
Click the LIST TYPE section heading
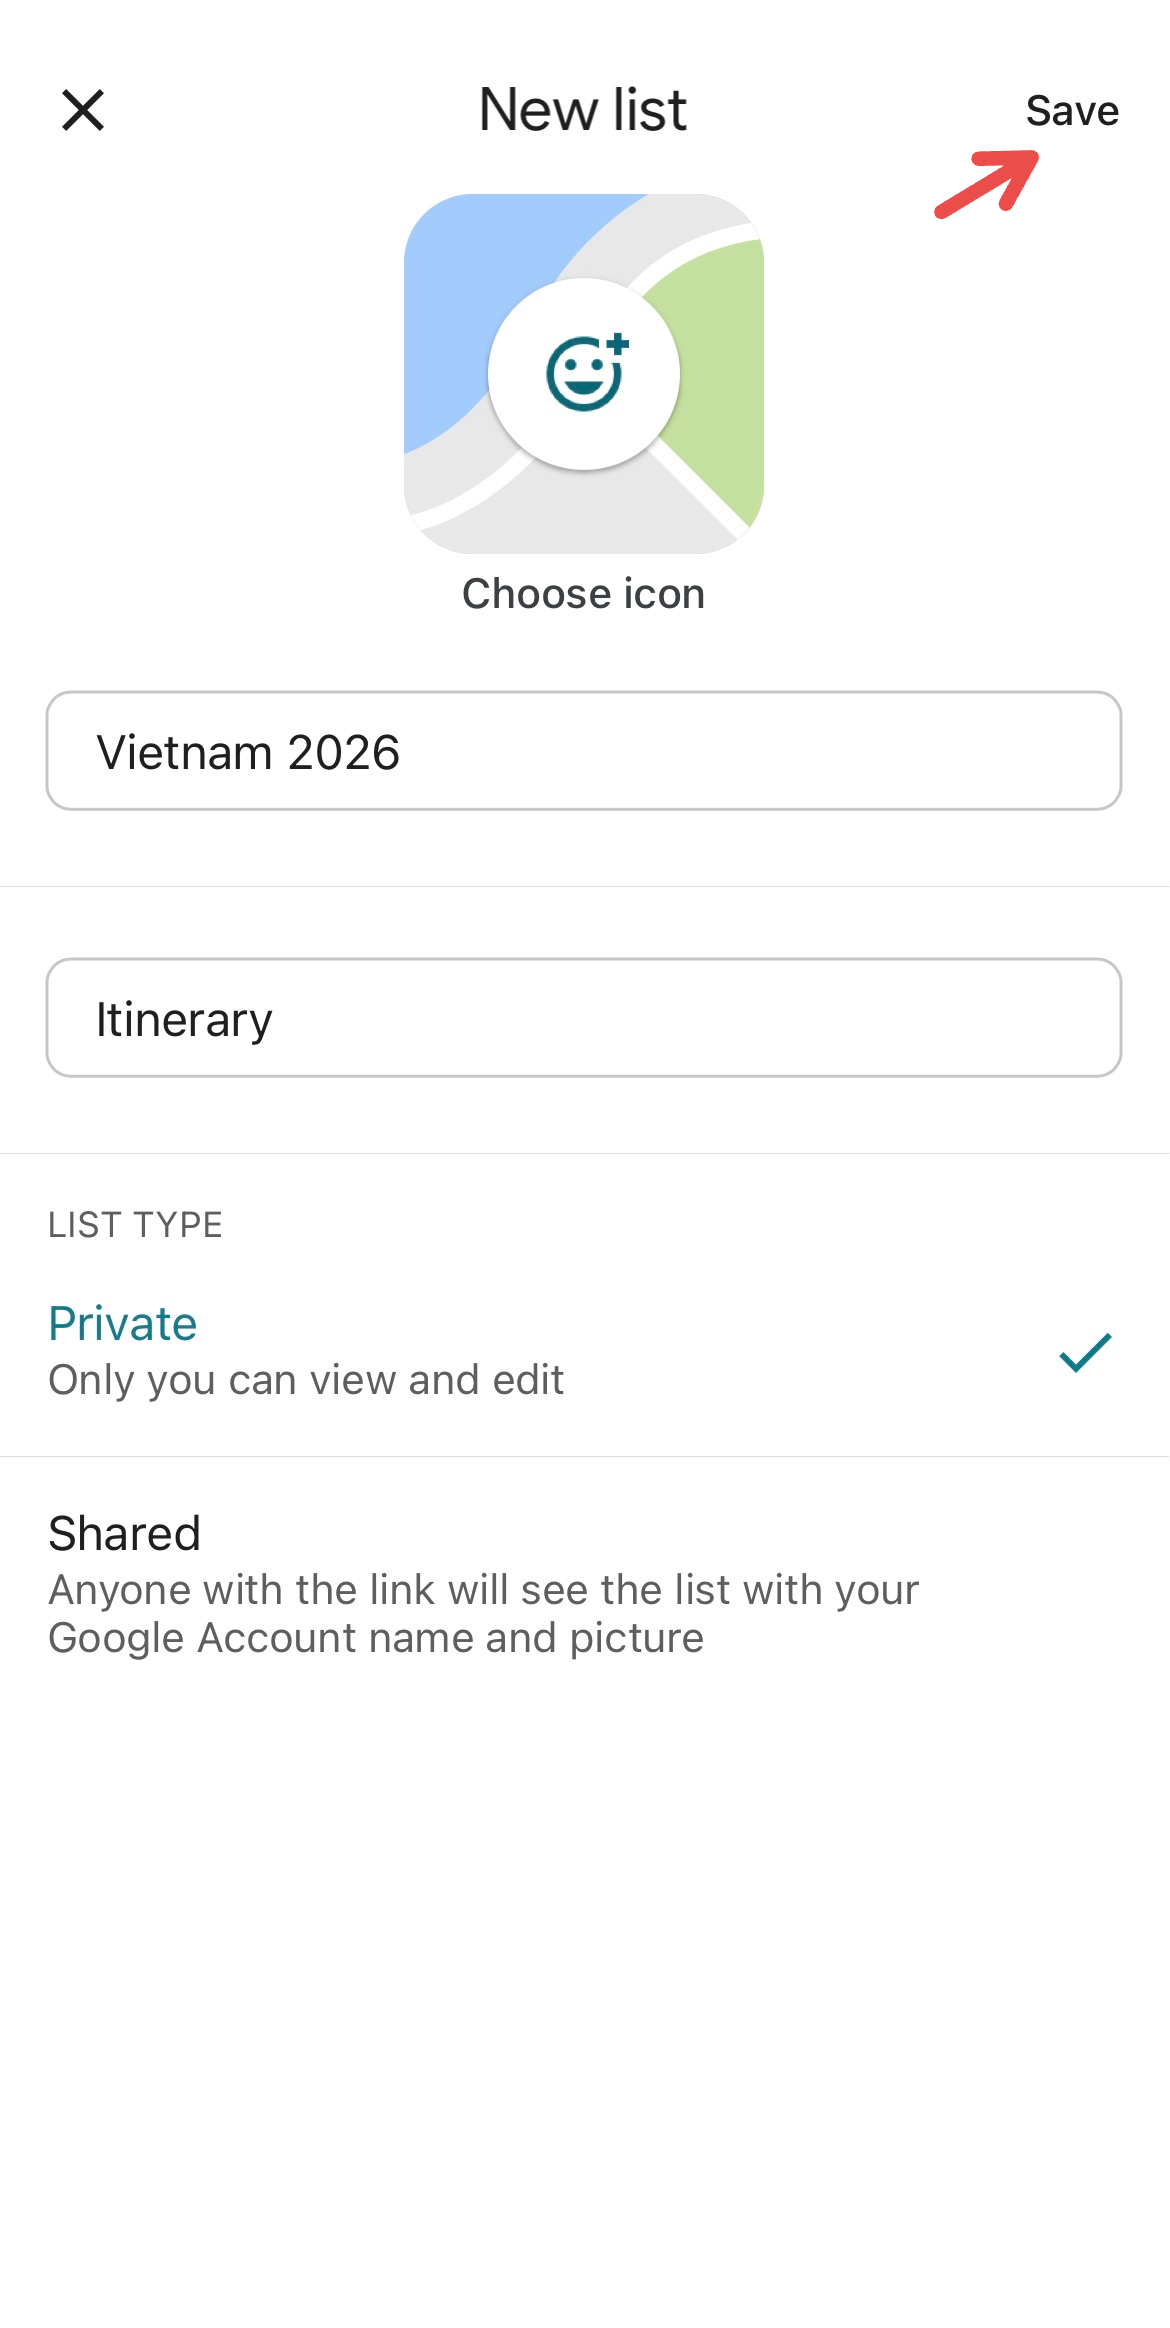(136, 1225)
